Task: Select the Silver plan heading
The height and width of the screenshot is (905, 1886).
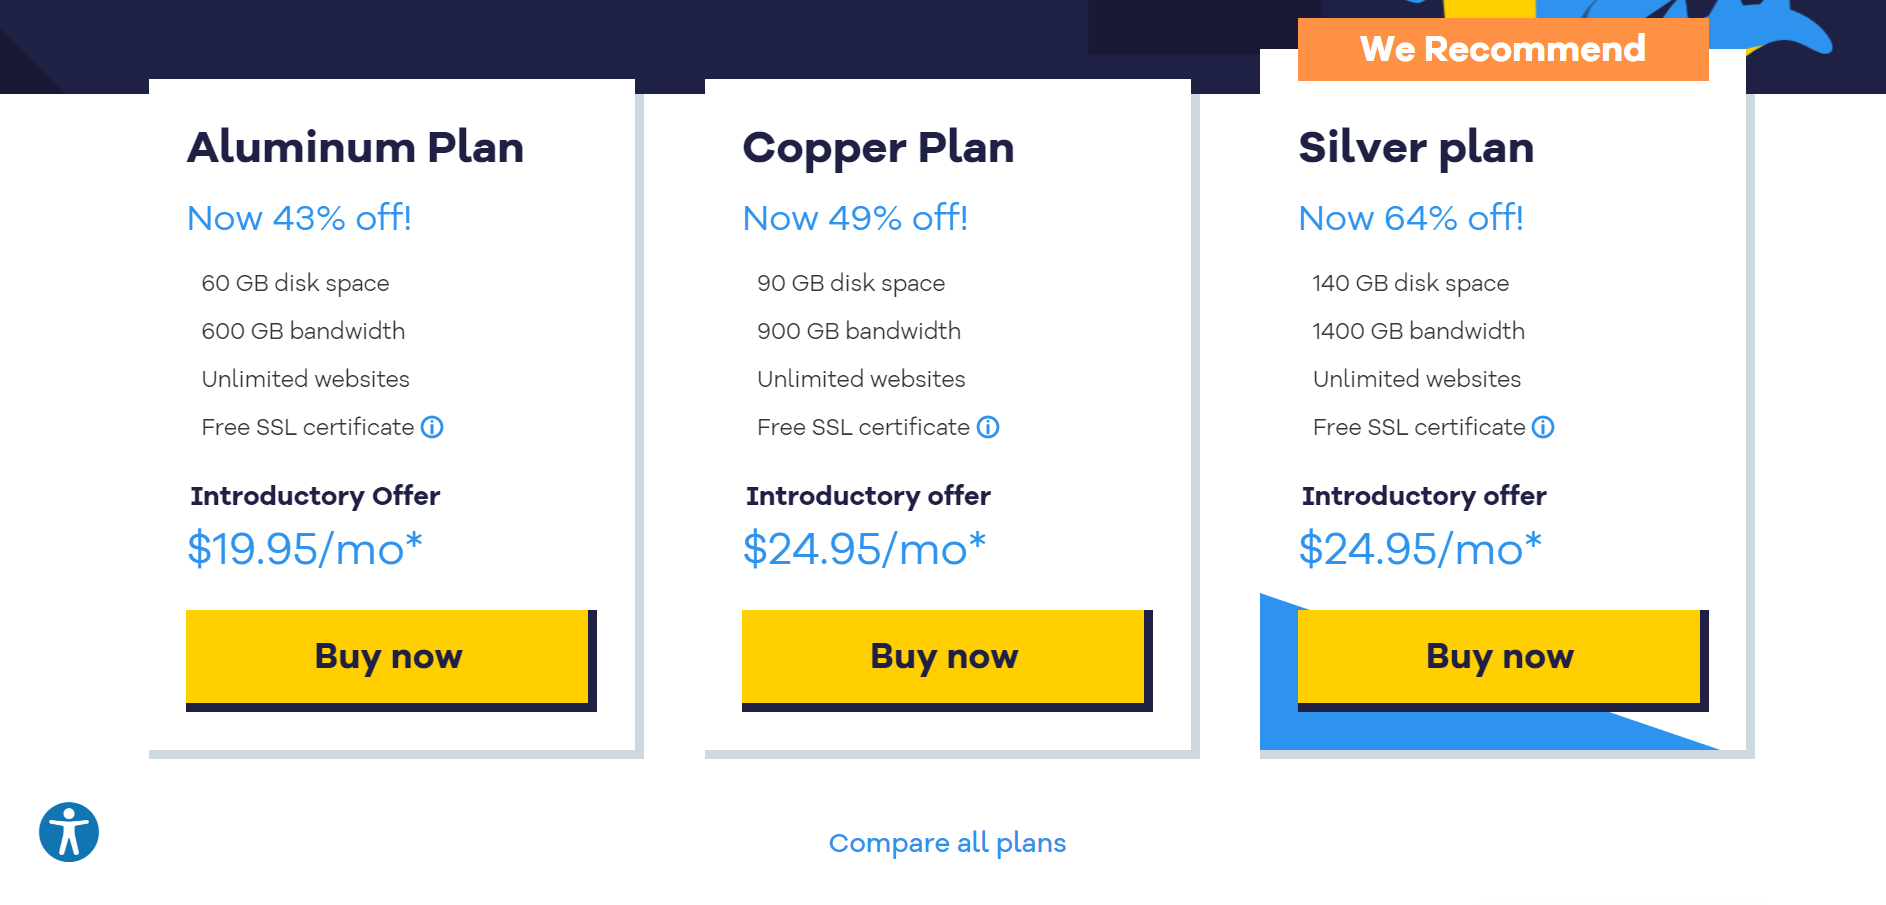Action: click(1416, 147)
